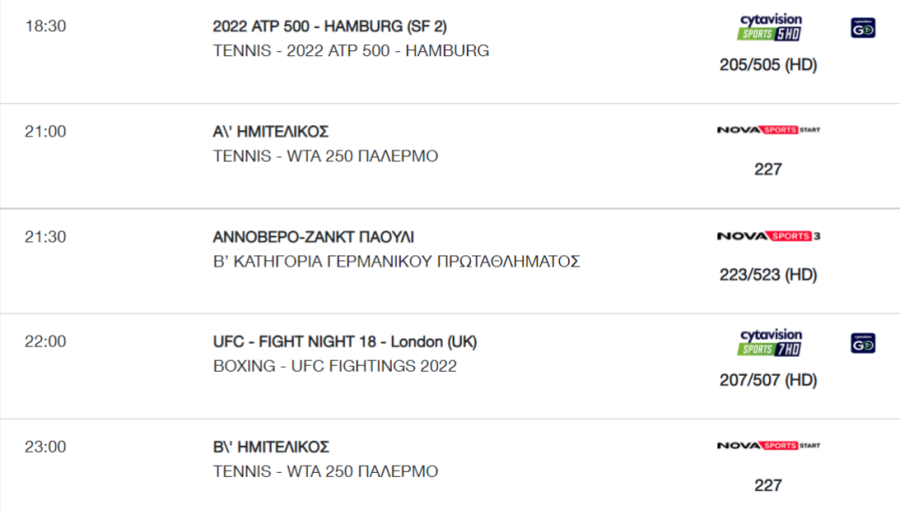Click channel number 207/507 (HD)
Screen dimensions: 900x510
tap(768, 380)
